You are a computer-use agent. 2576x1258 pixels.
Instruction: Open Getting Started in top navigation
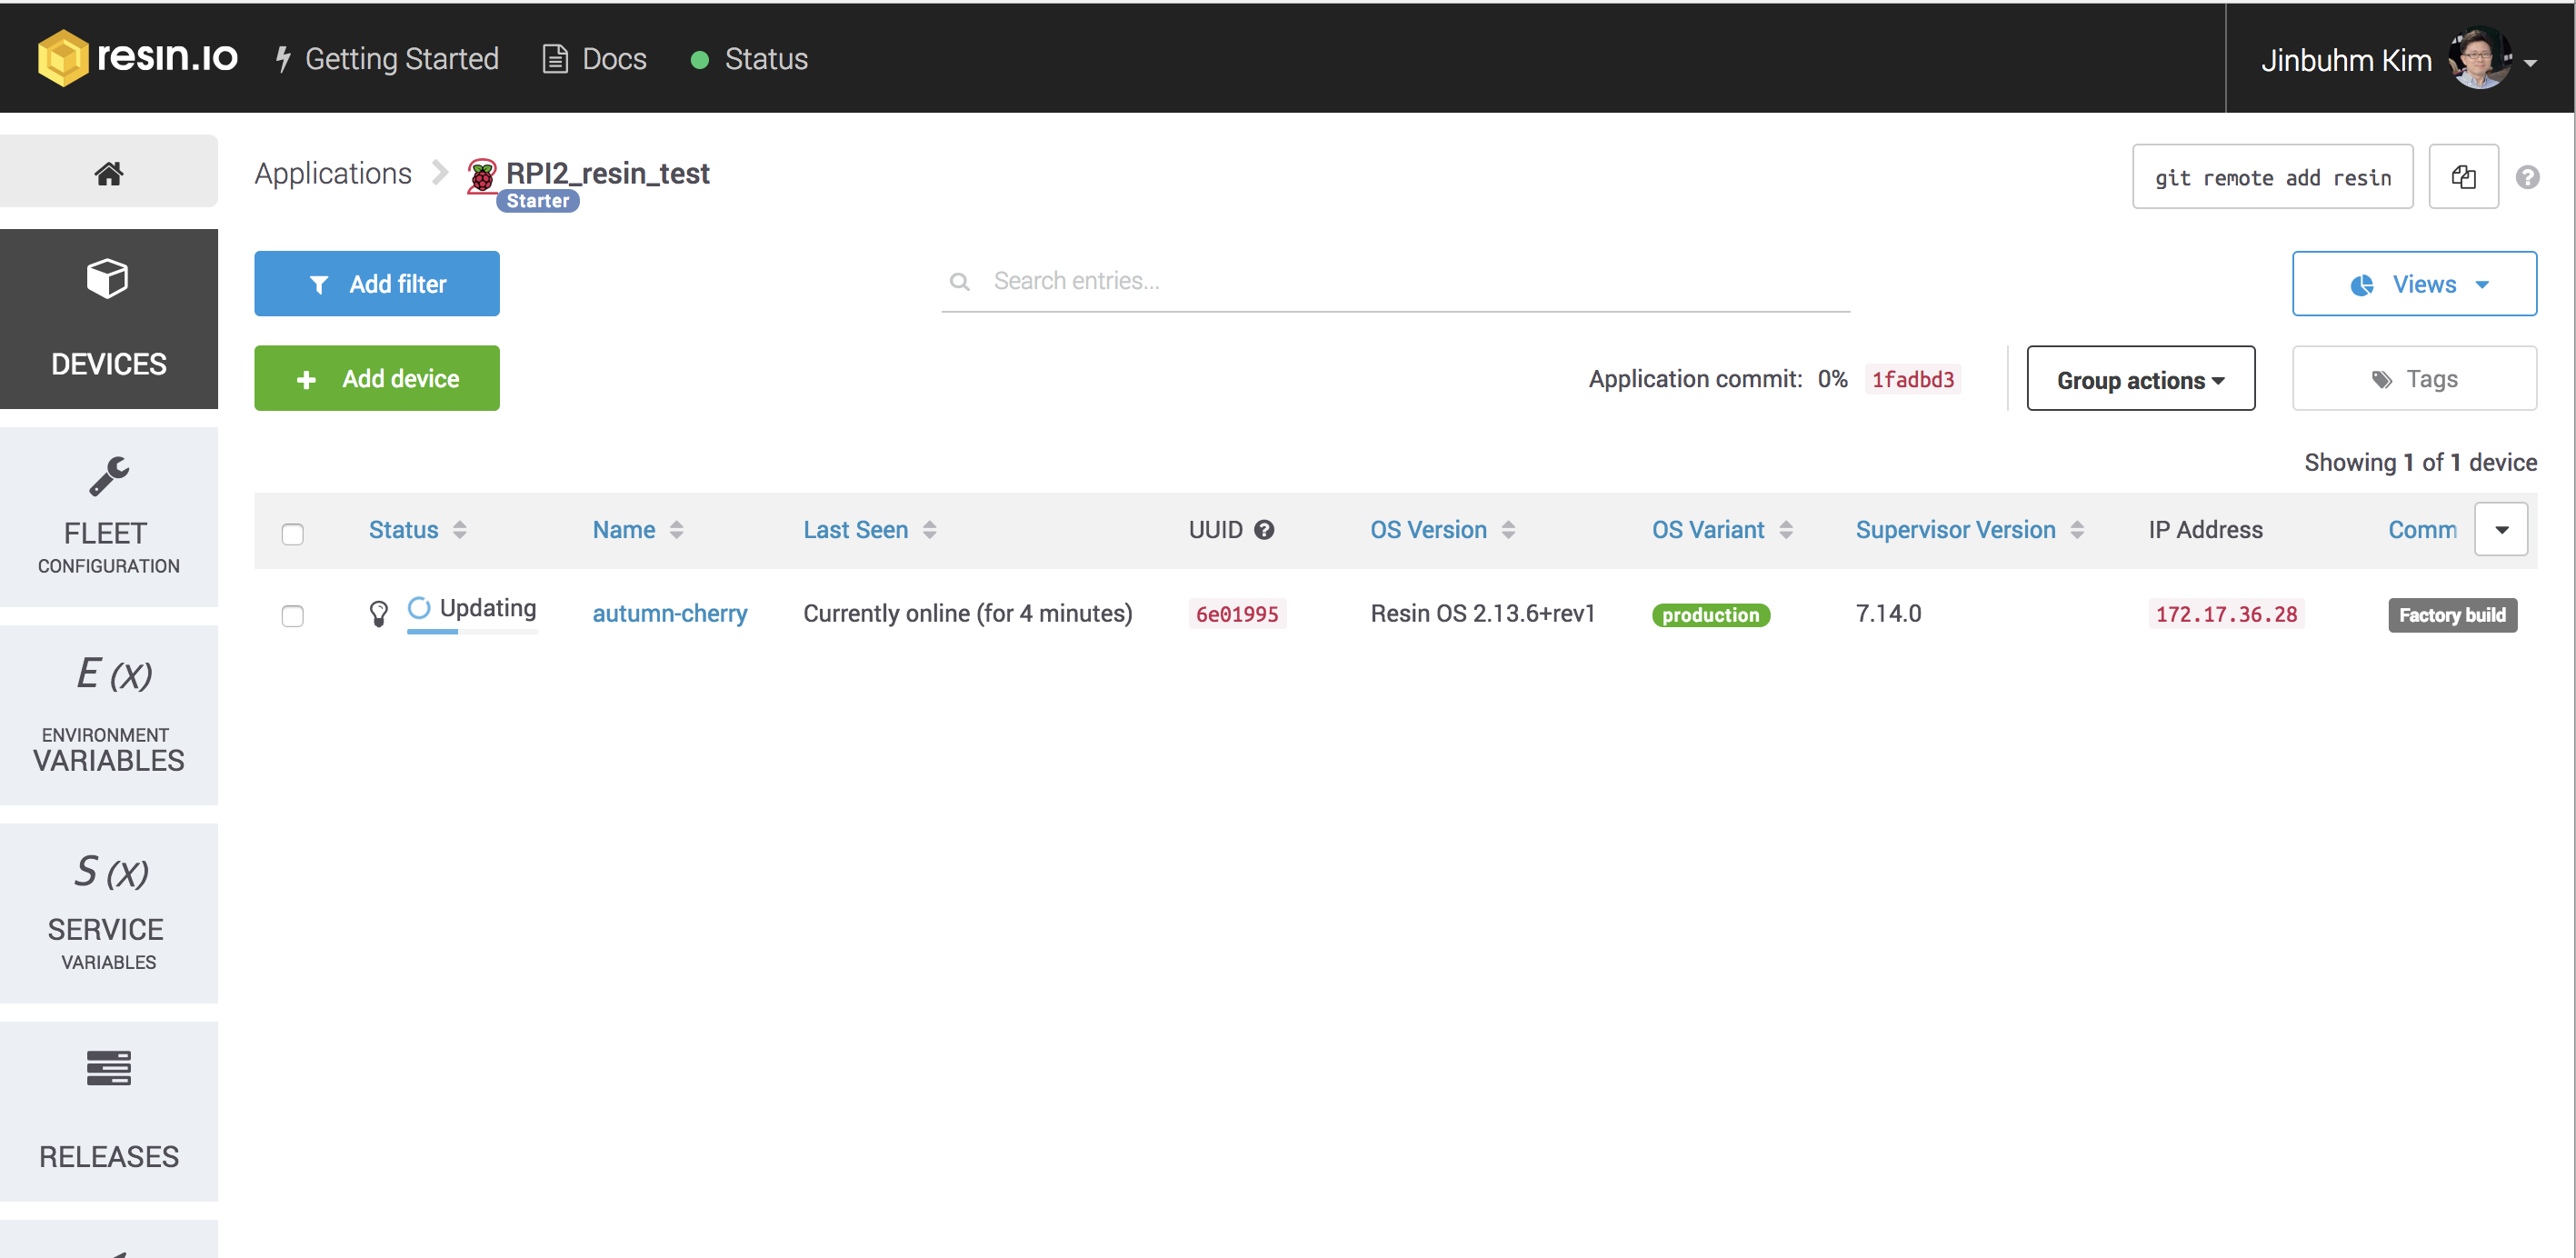click(x=387, y=59)
